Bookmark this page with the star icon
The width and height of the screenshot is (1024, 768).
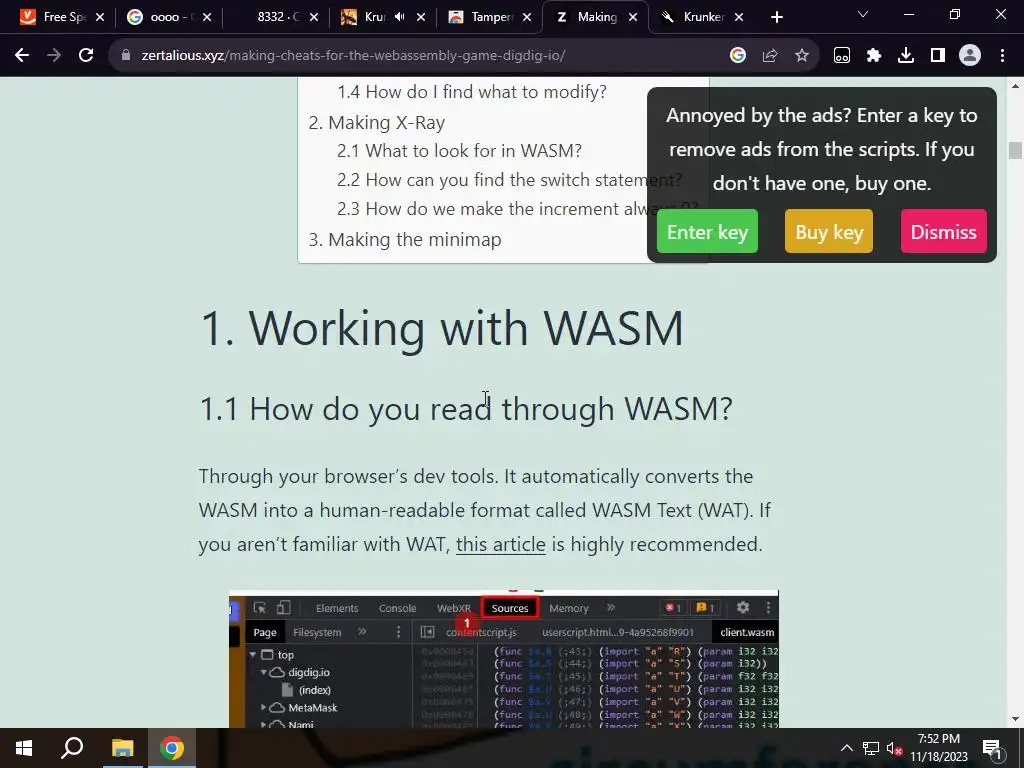(x=802, y=56)
